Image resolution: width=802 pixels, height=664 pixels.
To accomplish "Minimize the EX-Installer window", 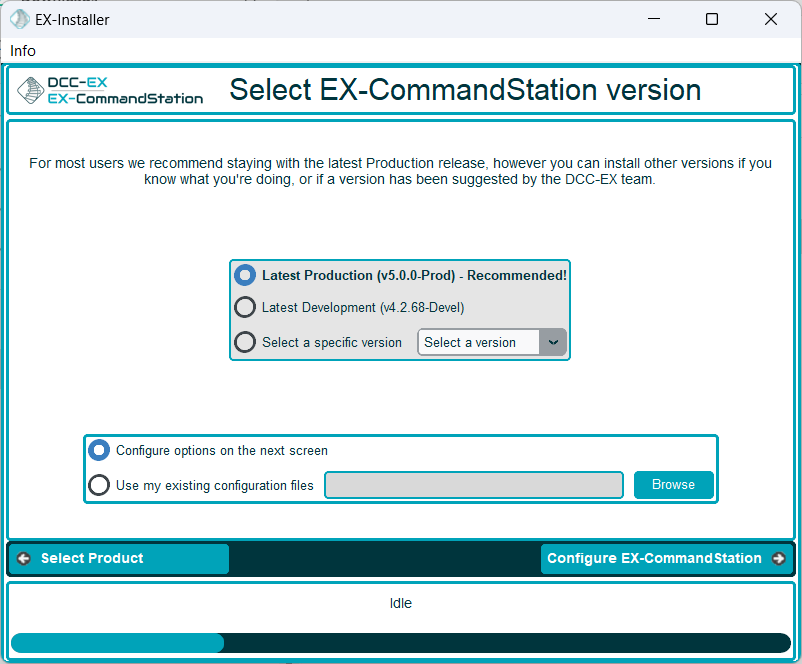I will (x=653, y=19).
